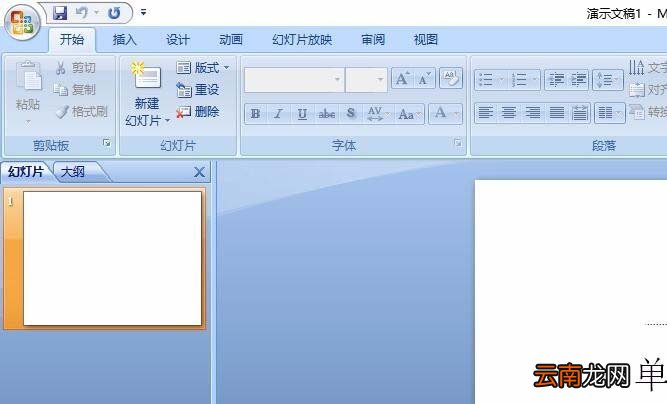Click the 新建幻灯片 icon
This screenshot has height=404, width=667.
(147, 76)
